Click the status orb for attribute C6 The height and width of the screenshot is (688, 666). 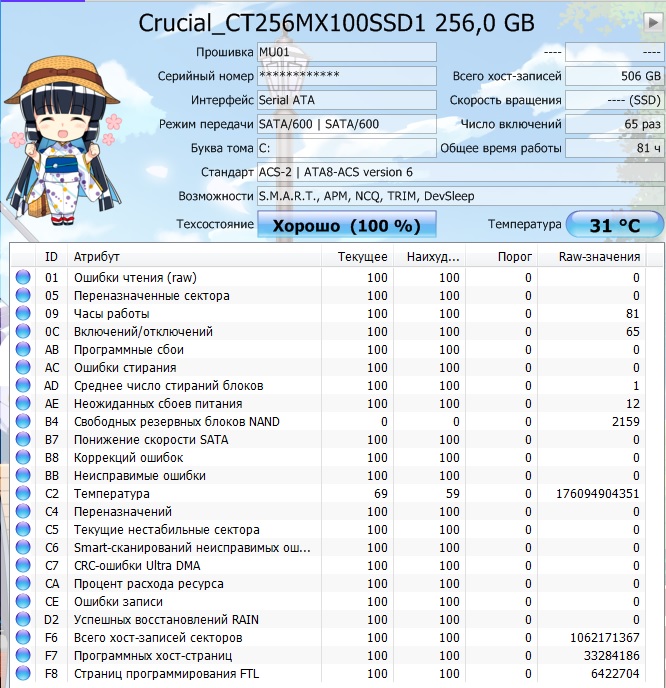23,547
